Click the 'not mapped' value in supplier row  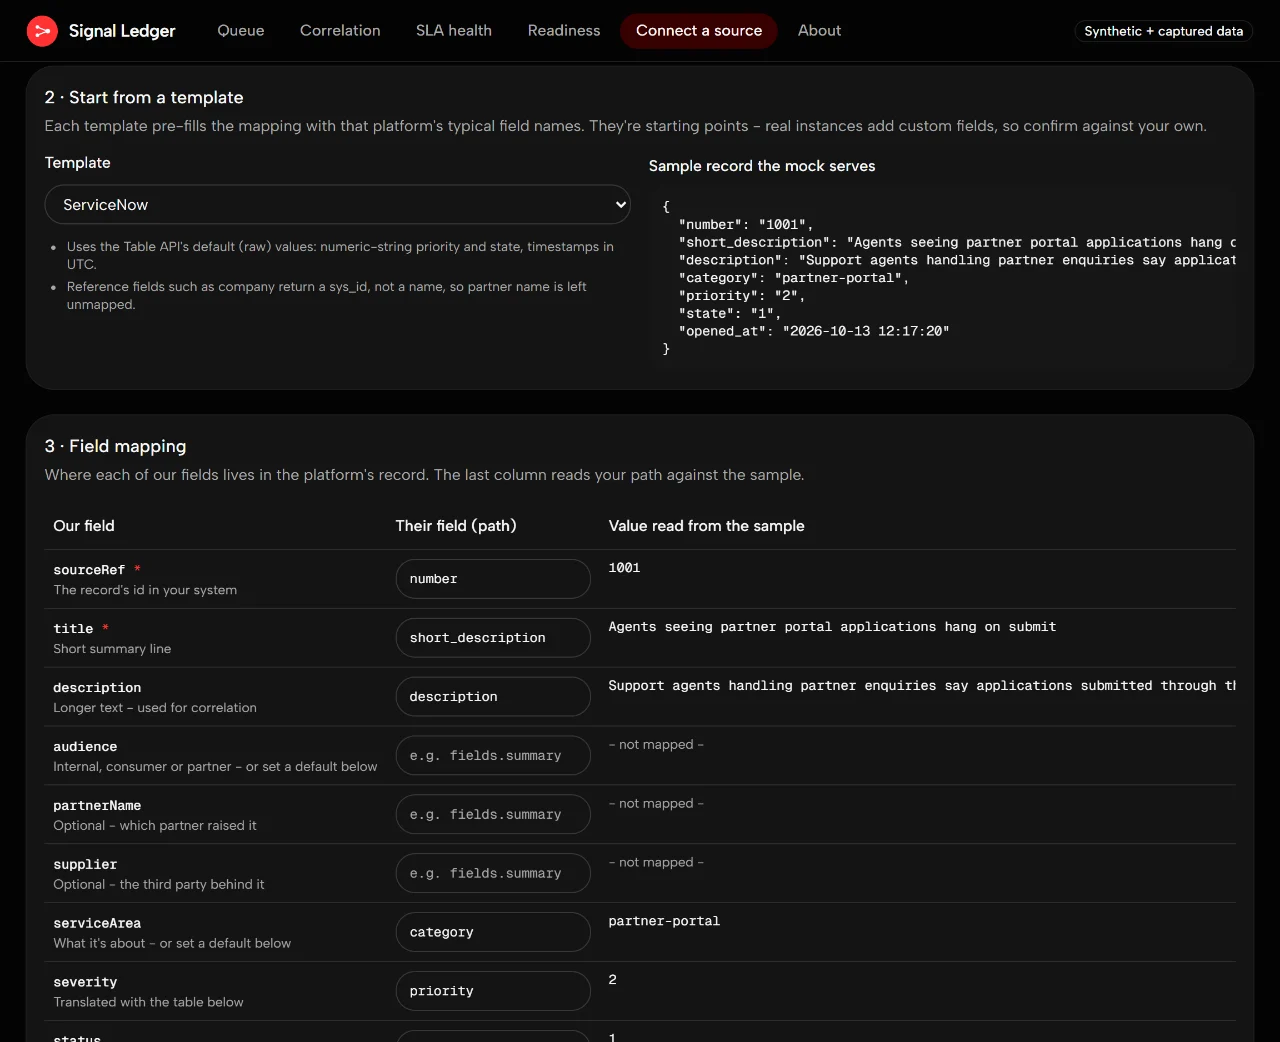[656, 863]
